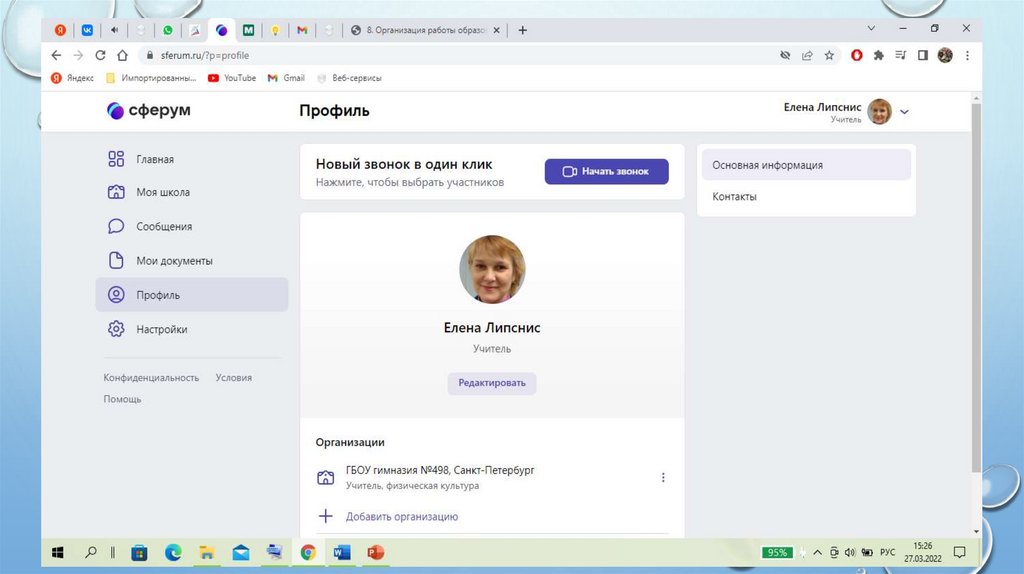Expand user account menu chevron

pos(905,112)
